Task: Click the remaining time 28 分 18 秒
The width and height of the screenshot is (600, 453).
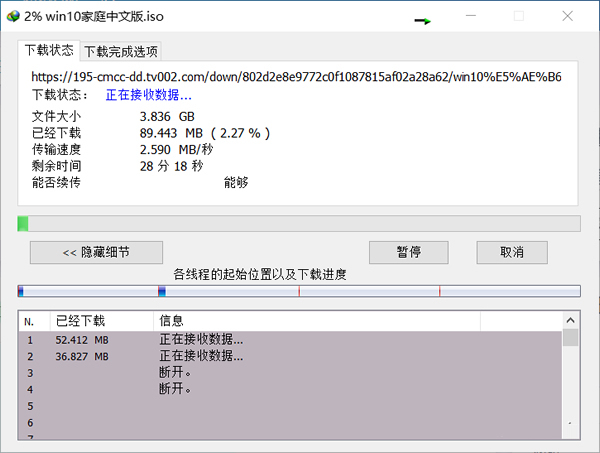Action: (x=171, y=166)
